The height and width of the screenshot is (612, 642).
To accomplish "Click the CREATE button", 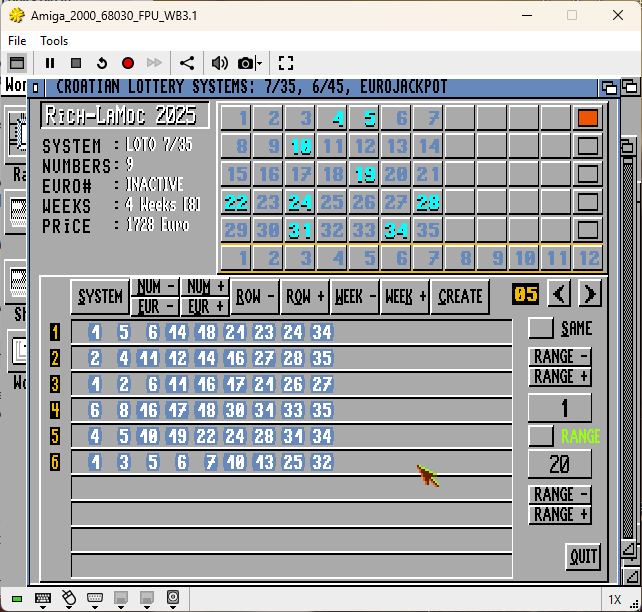I will (460, 296).
